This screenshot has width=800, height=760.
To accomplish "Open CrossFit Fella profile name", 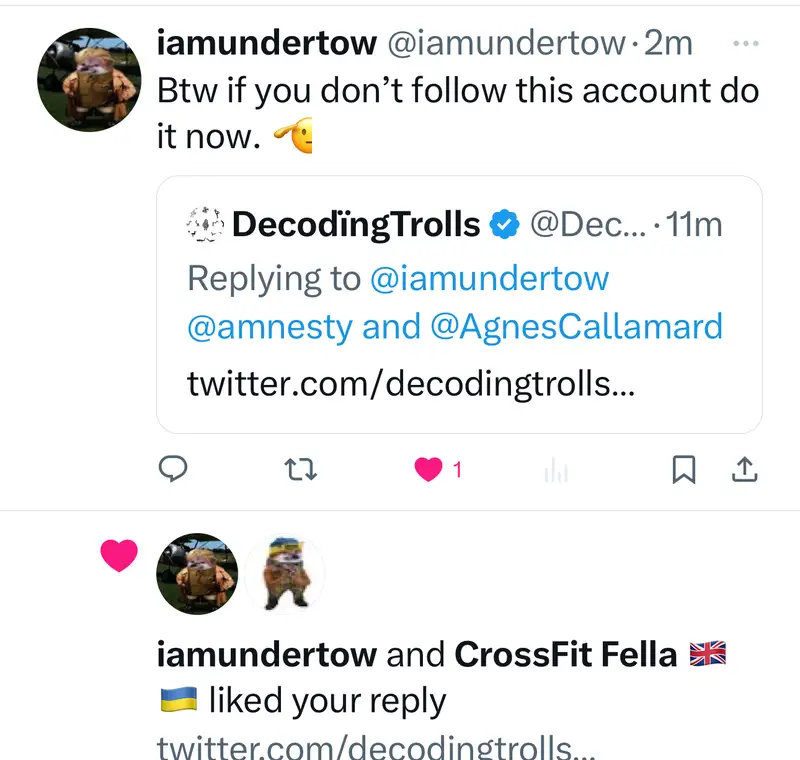I will [x=566, y=654].
